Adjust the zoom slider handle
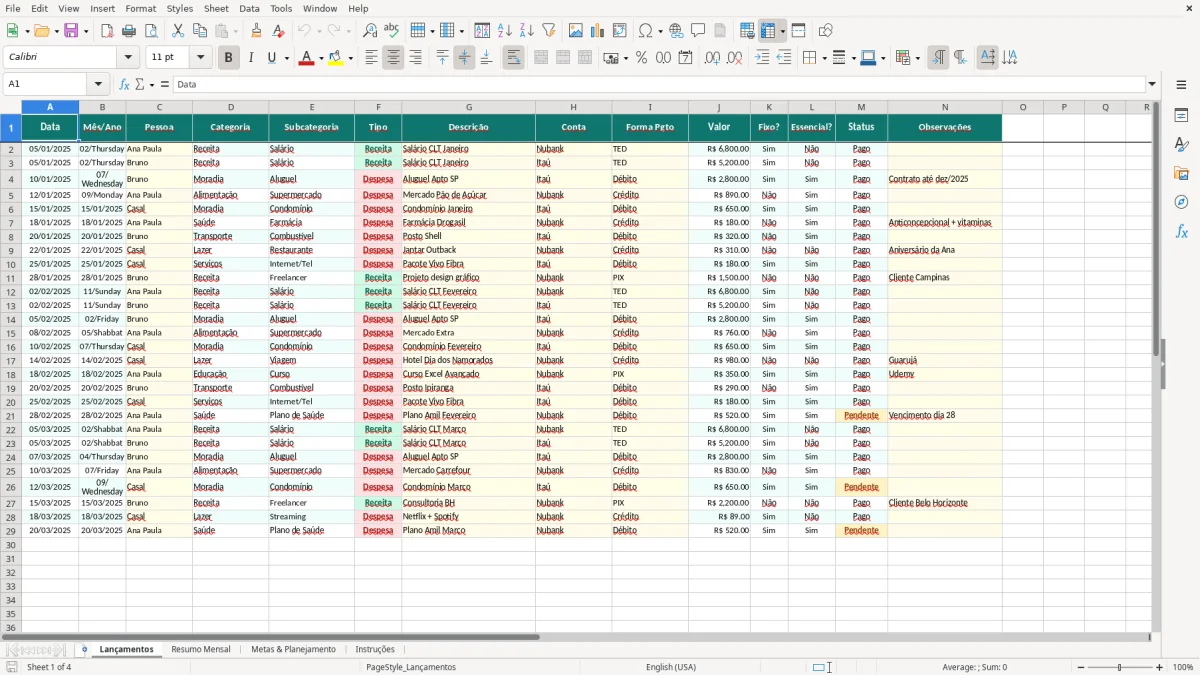The width and height of the screenshot is (1200, 675). point(1120,667)
